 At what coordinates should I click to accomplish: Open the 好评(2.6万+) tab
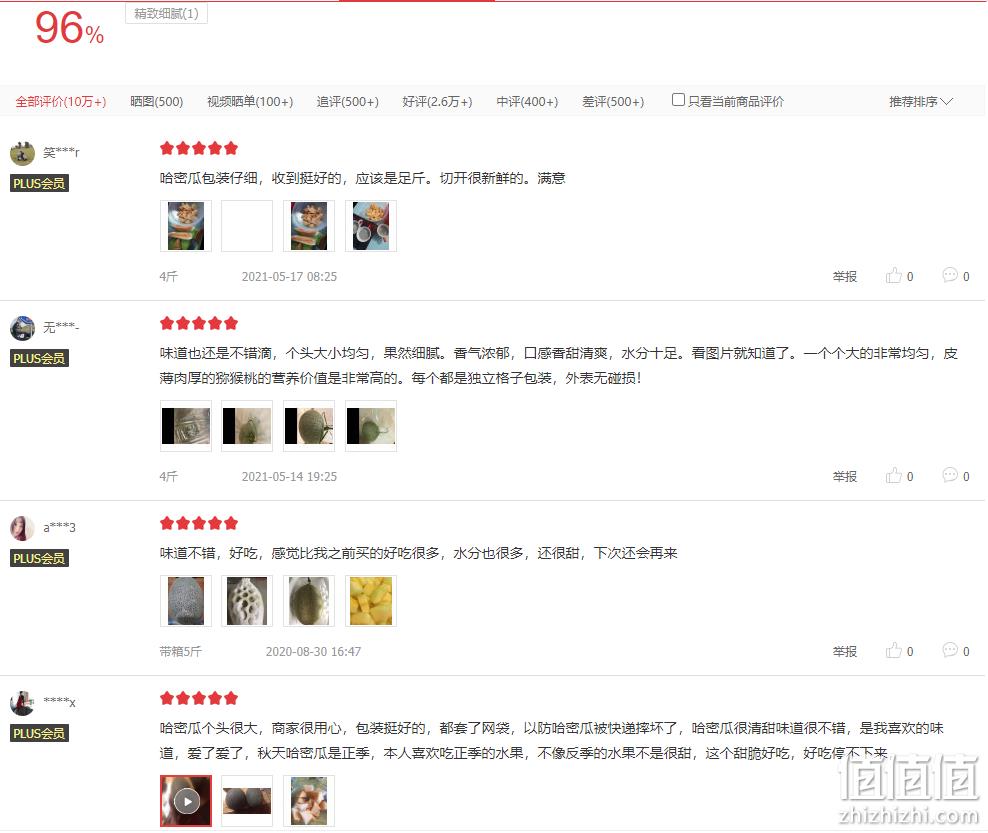(437, 101)
